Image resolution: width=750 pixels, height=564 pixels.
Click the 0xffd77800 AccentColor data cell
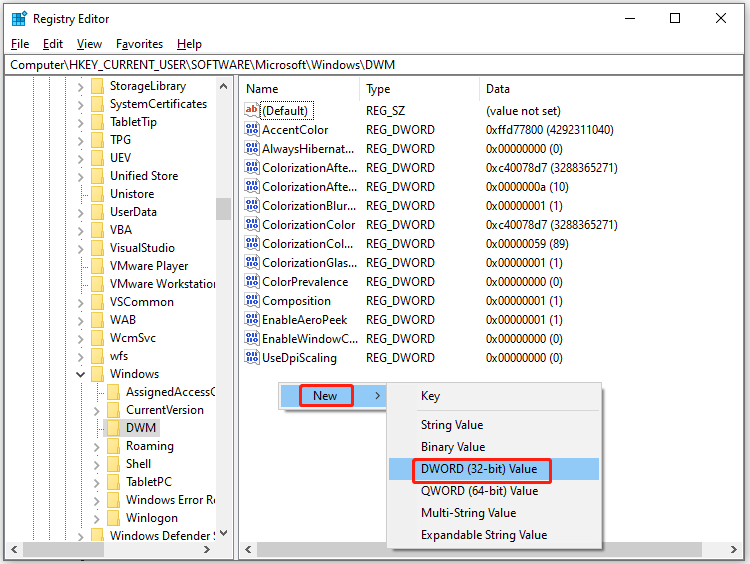coord(550,130)
